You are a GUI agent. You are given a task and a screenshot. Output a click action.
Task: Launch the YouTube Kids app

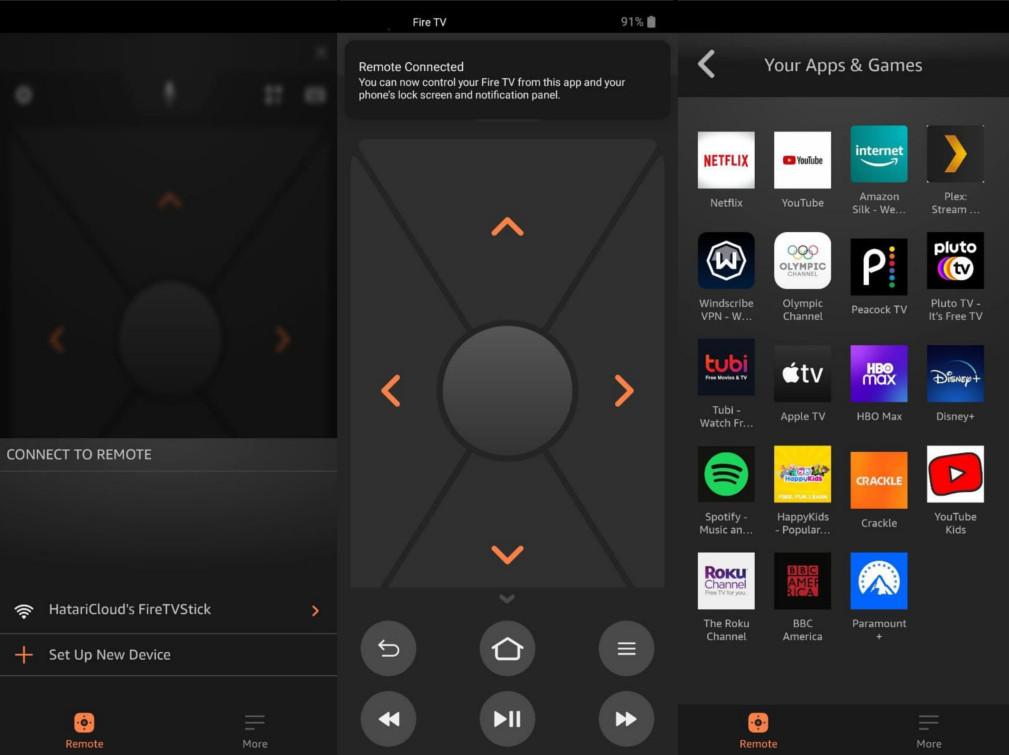(x=955, y=474)
